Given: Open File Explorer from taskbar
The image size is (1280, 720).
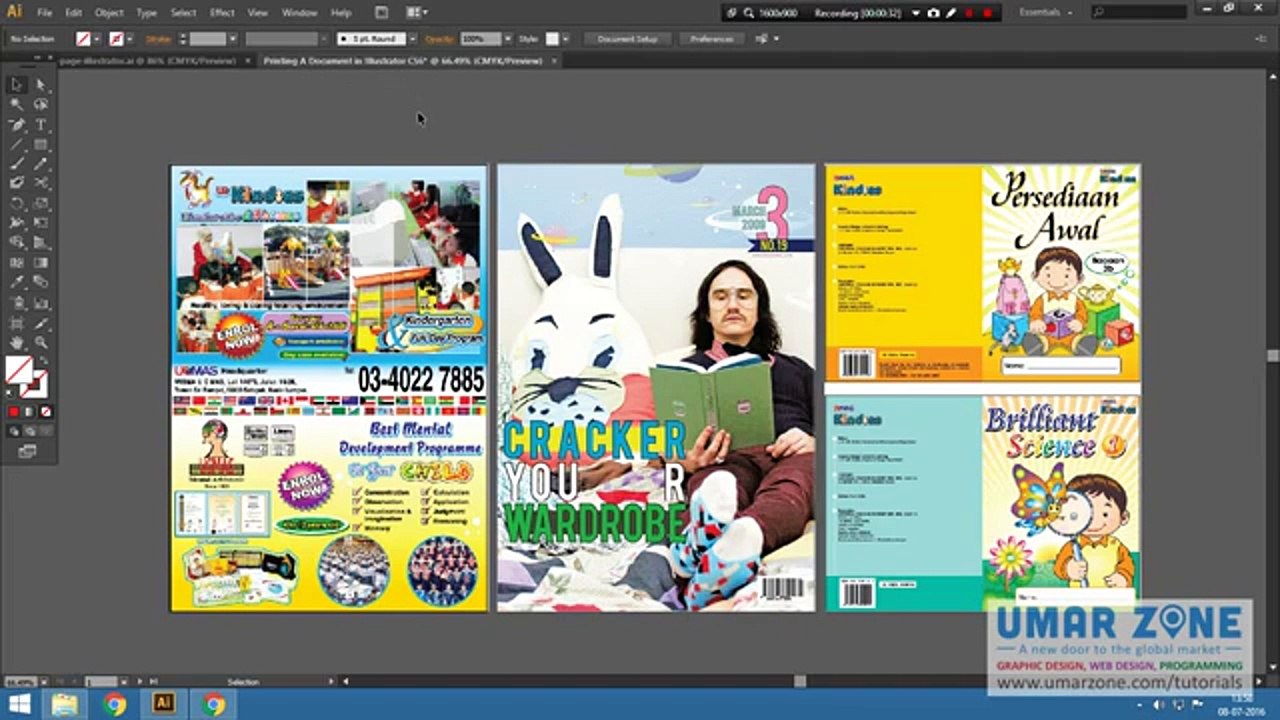Looking at the screenshot, I should point(65,704).
